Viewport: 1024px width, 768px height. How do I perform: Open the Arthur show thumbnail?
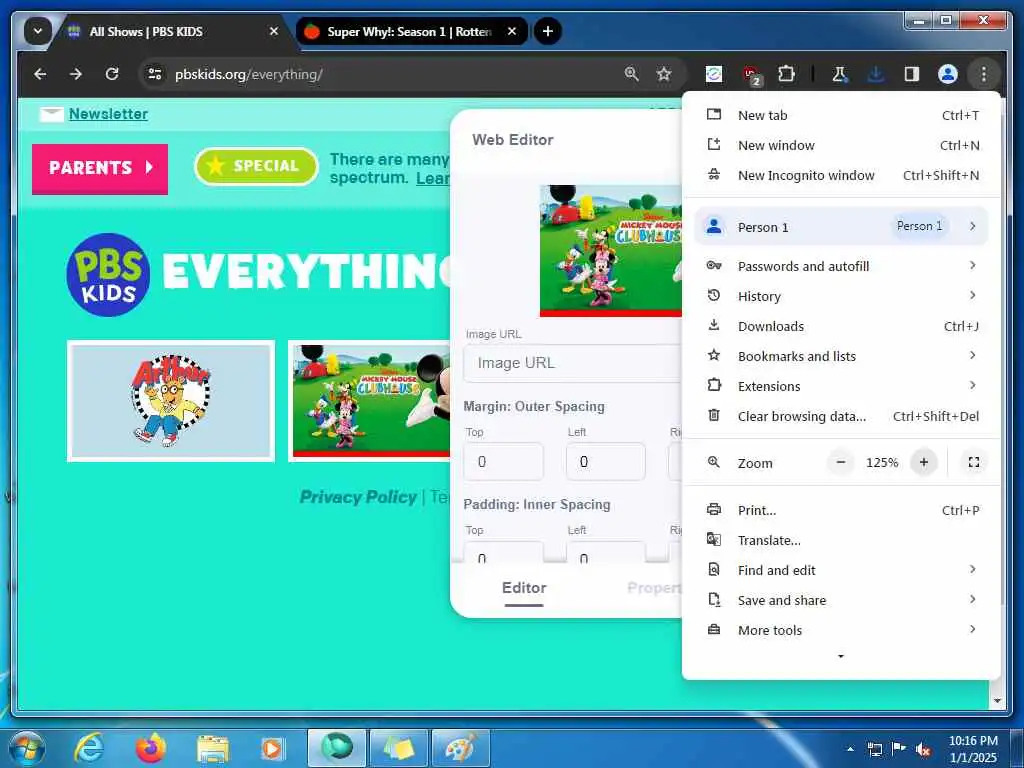point(171,401)
